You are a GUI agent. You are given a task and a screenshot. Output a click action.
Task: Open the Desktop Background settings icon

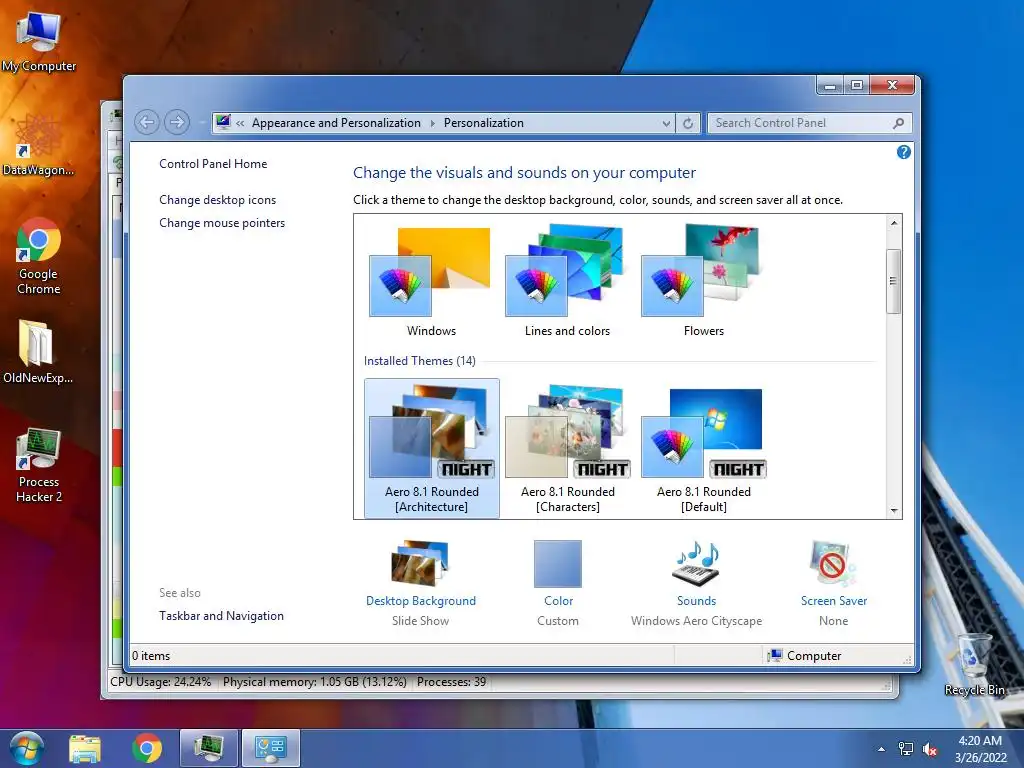(x=420, y=564)
